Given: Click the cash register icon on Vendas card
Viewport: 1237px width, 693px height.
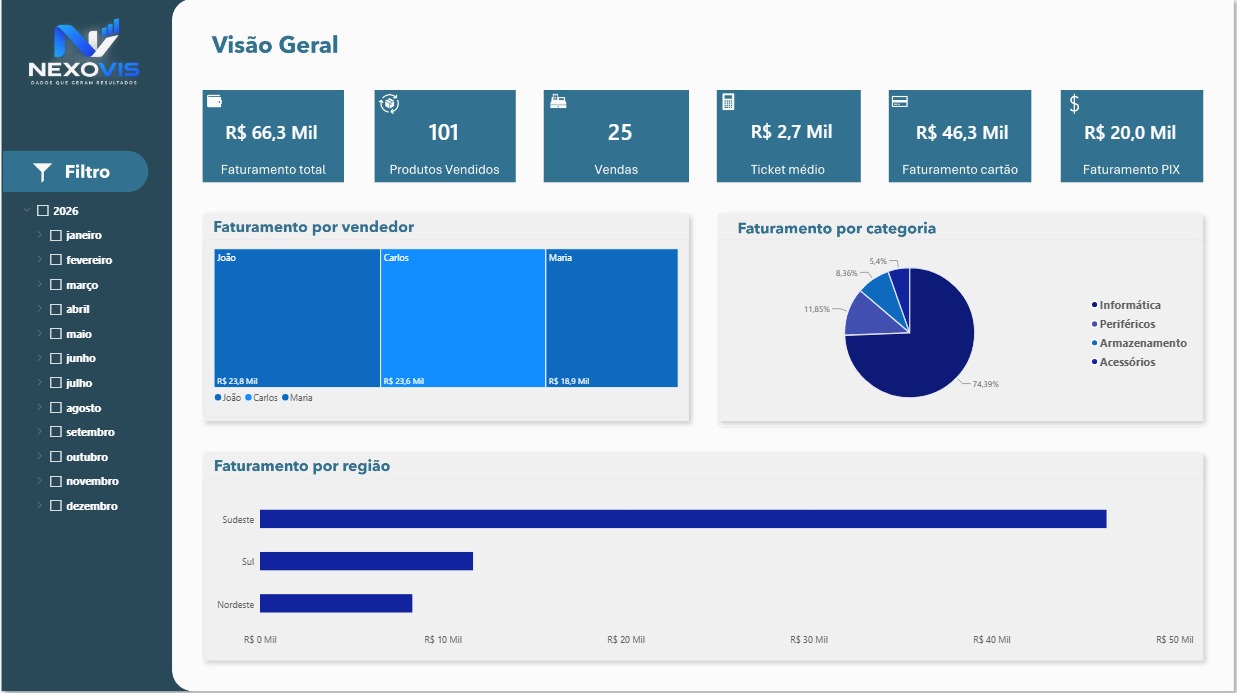Looking at the screenshot, I should 558,102.
